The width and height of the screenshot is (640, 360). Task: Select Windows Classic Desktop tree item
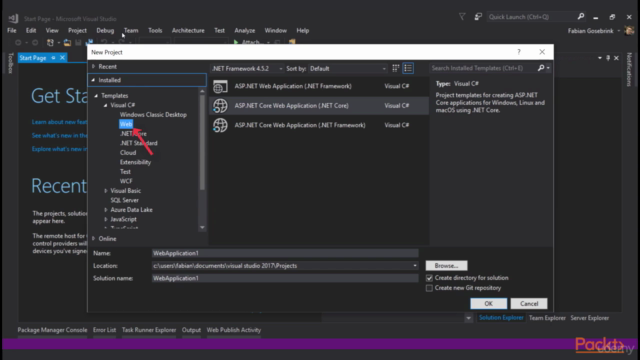[153, 115]
